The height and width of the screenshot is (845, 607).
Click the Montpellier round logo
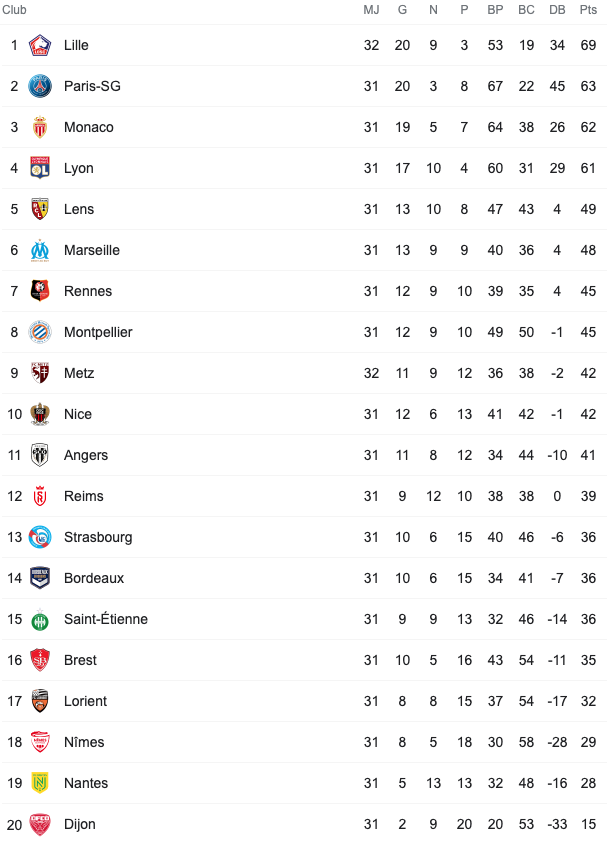point(40,332)
